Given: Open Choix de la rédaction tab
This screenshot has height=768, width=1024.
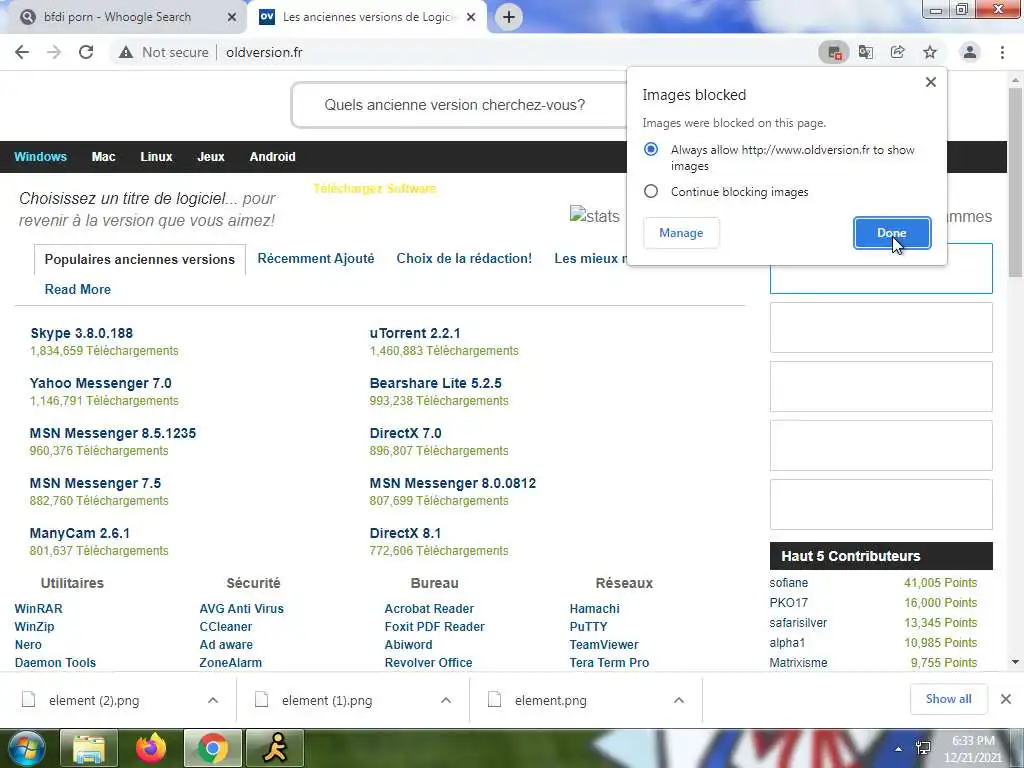Looking at the screenshot, I should (464, 259).
